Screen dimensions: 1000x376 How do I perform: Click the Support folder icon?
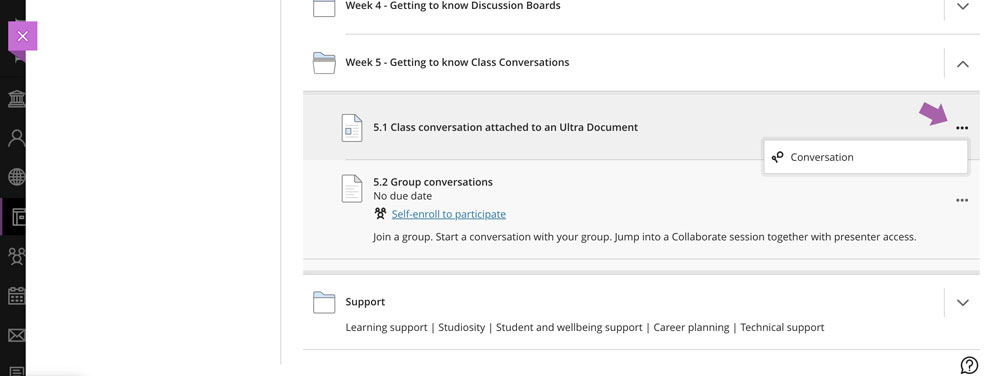(324, 302)
